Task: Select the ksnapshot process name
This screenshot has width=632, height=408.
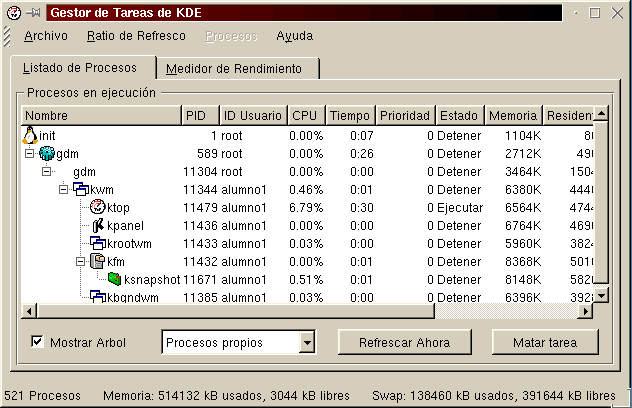Action: tap(152, 279)
